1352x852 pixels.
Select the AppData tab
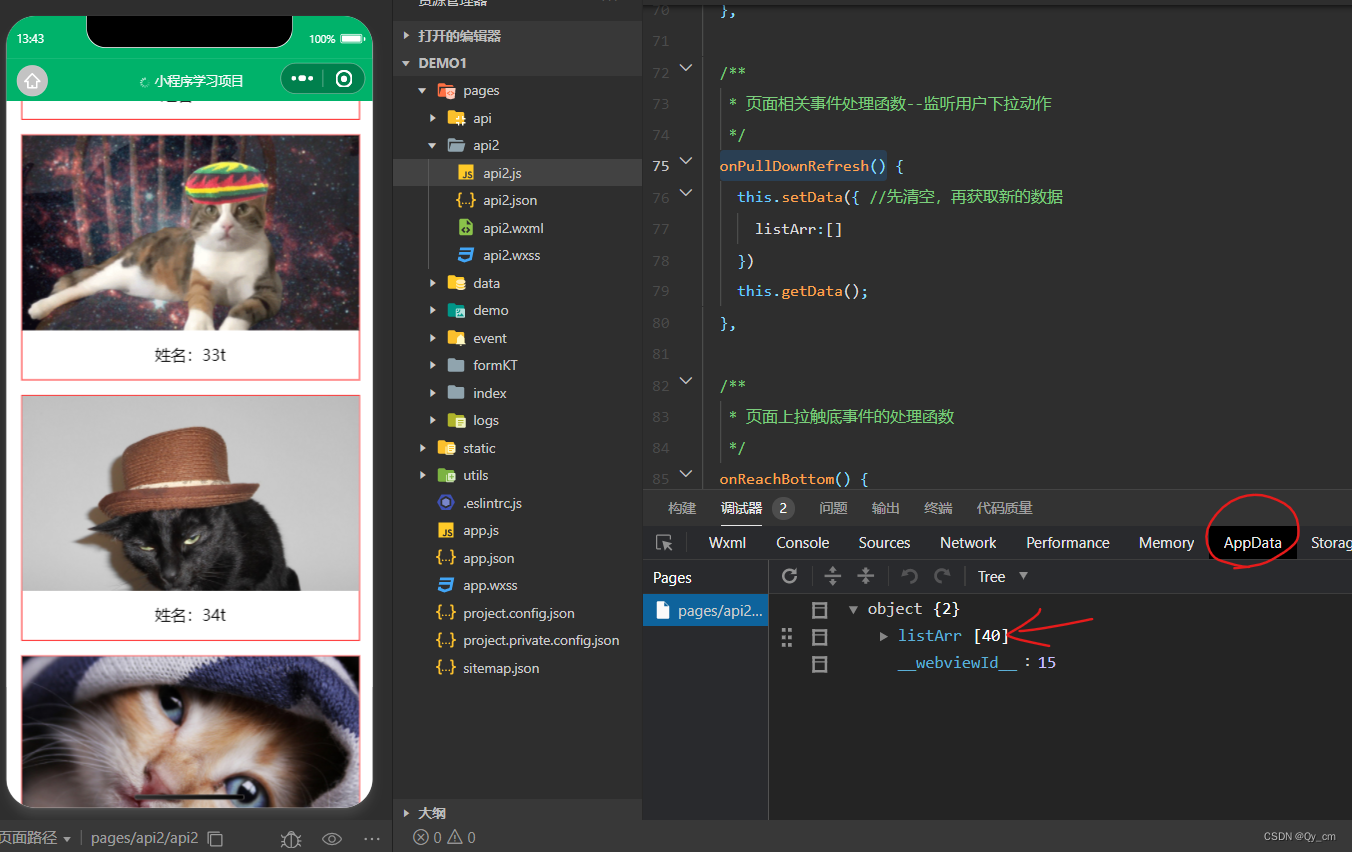1252,543
